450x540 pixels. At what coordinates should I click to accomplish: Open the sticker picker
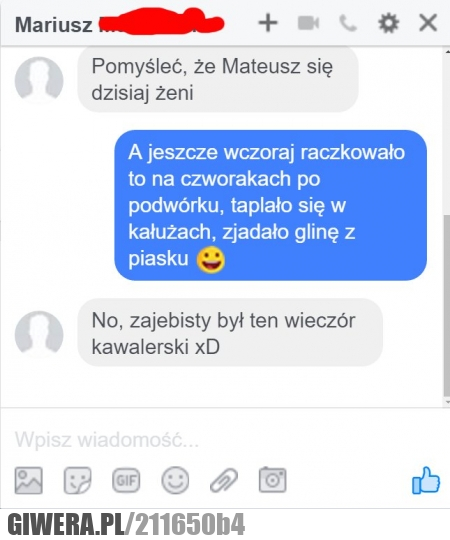[78, 480]
